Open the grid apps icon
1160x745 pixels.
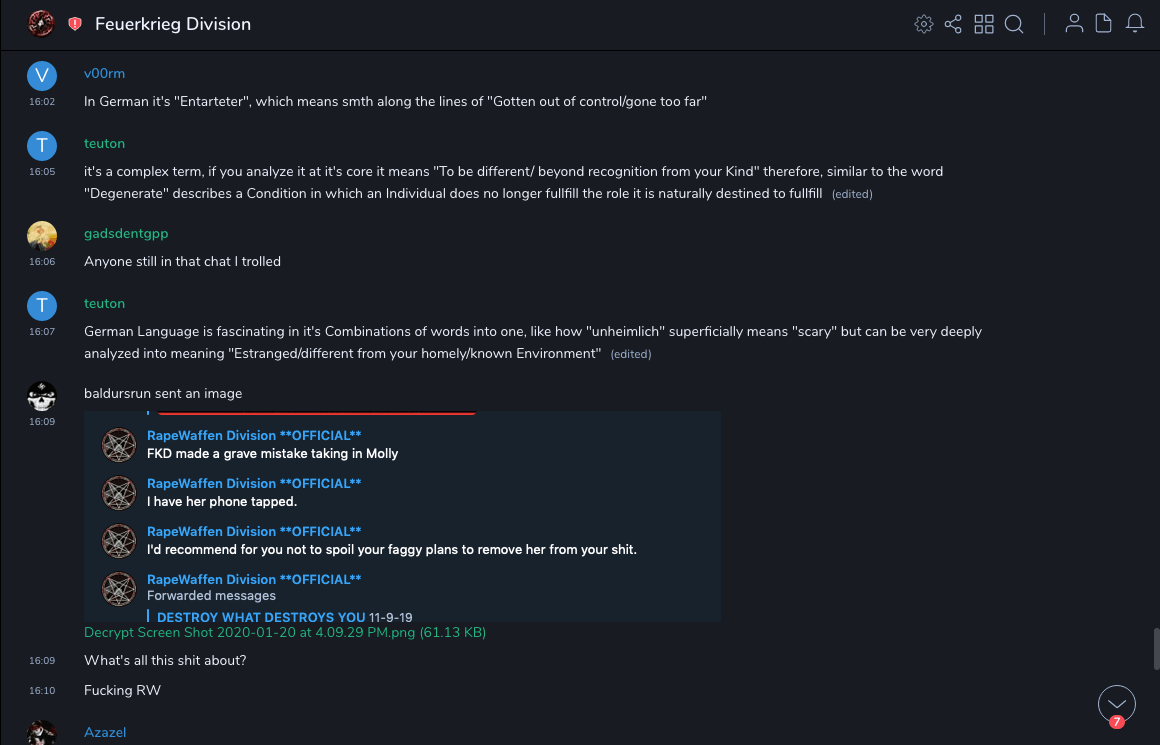click(x=984, y=24)
